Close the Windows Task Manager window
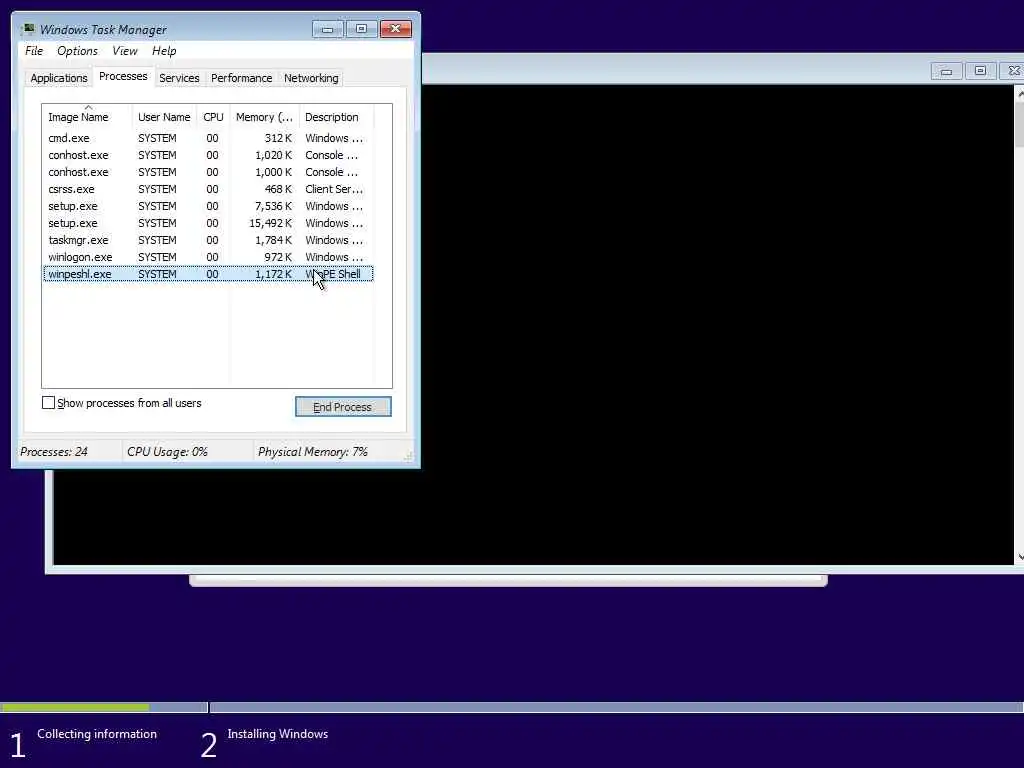 pyautogui.click(x=396, y=29)
